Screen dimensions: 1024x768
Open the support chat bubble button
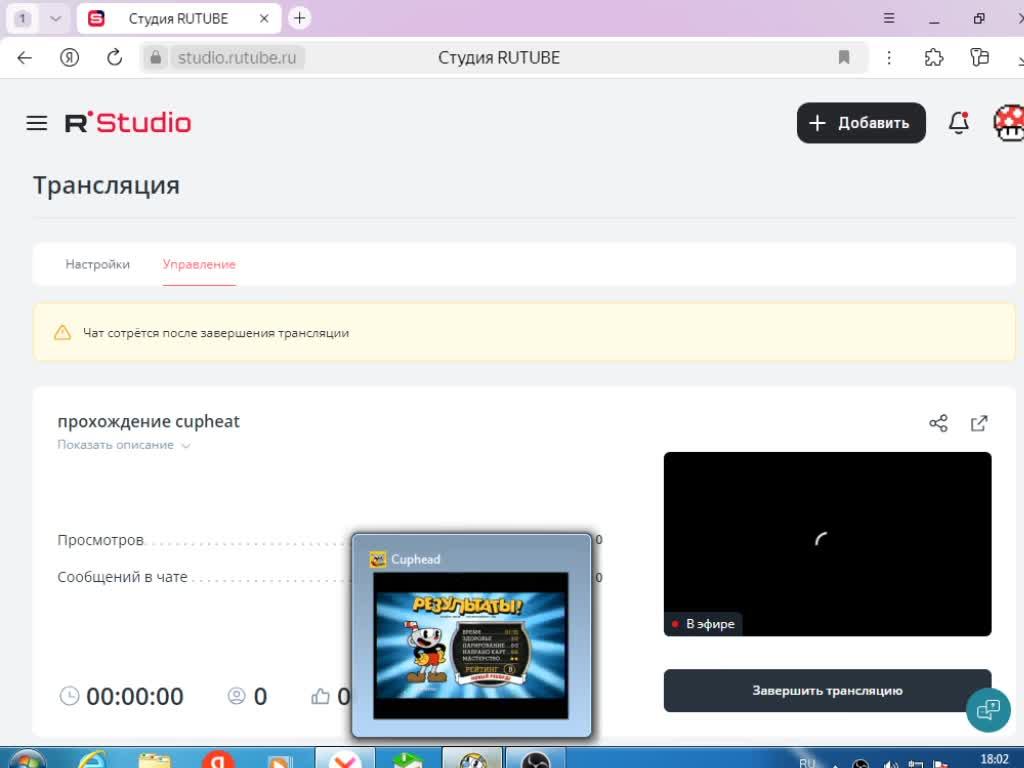click(x=988, y=710)
